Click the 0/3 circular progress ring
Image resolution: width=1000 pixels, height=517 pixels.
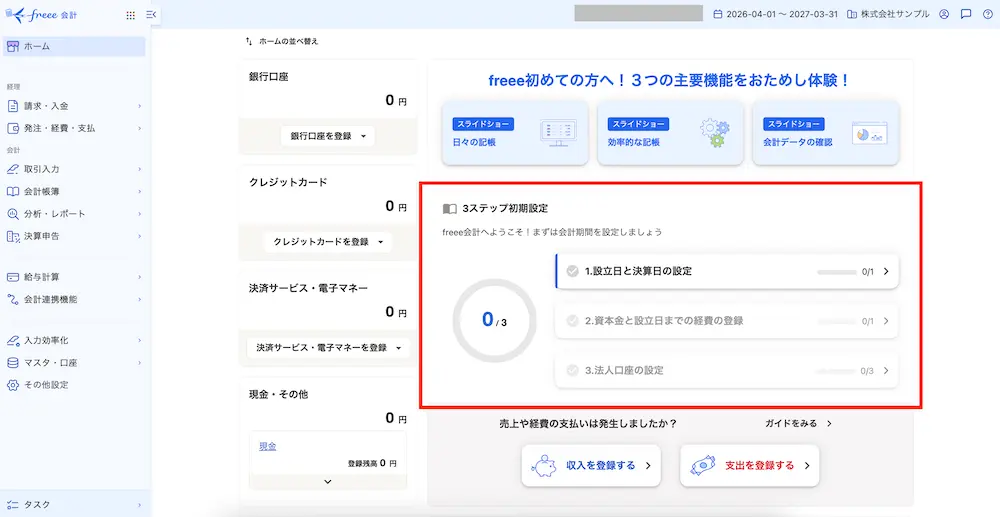coord(494,321)
